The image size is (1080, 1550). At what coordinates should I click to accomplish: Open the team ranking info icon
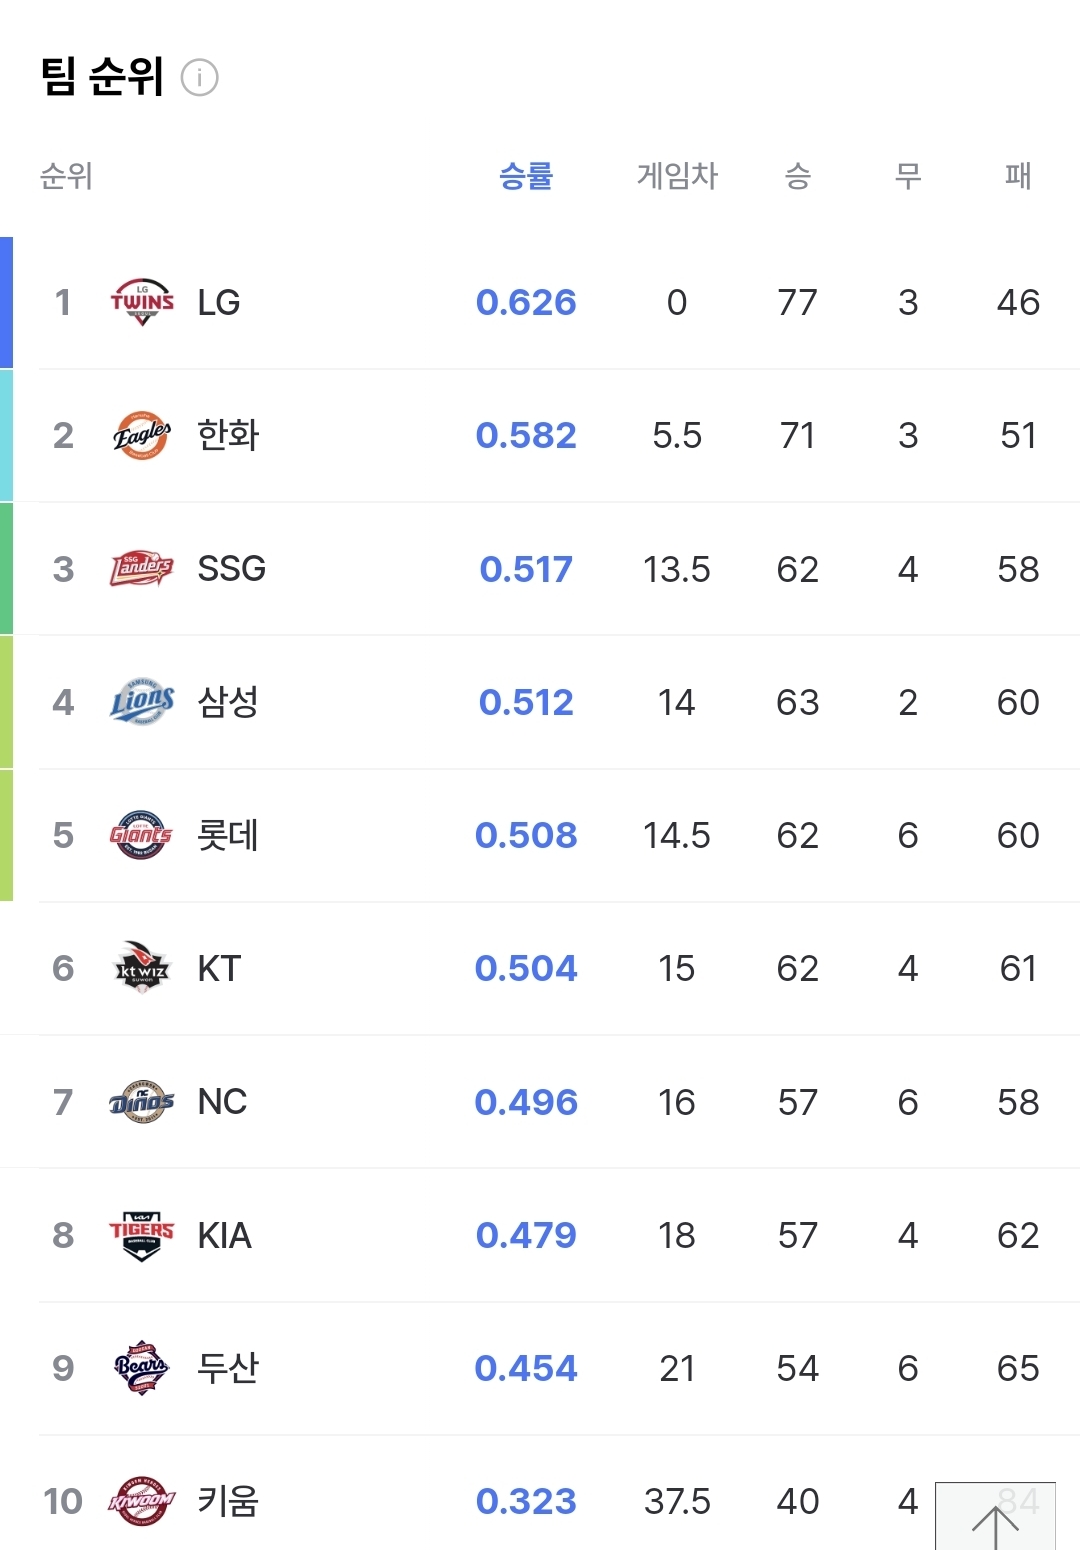[199, 77]
